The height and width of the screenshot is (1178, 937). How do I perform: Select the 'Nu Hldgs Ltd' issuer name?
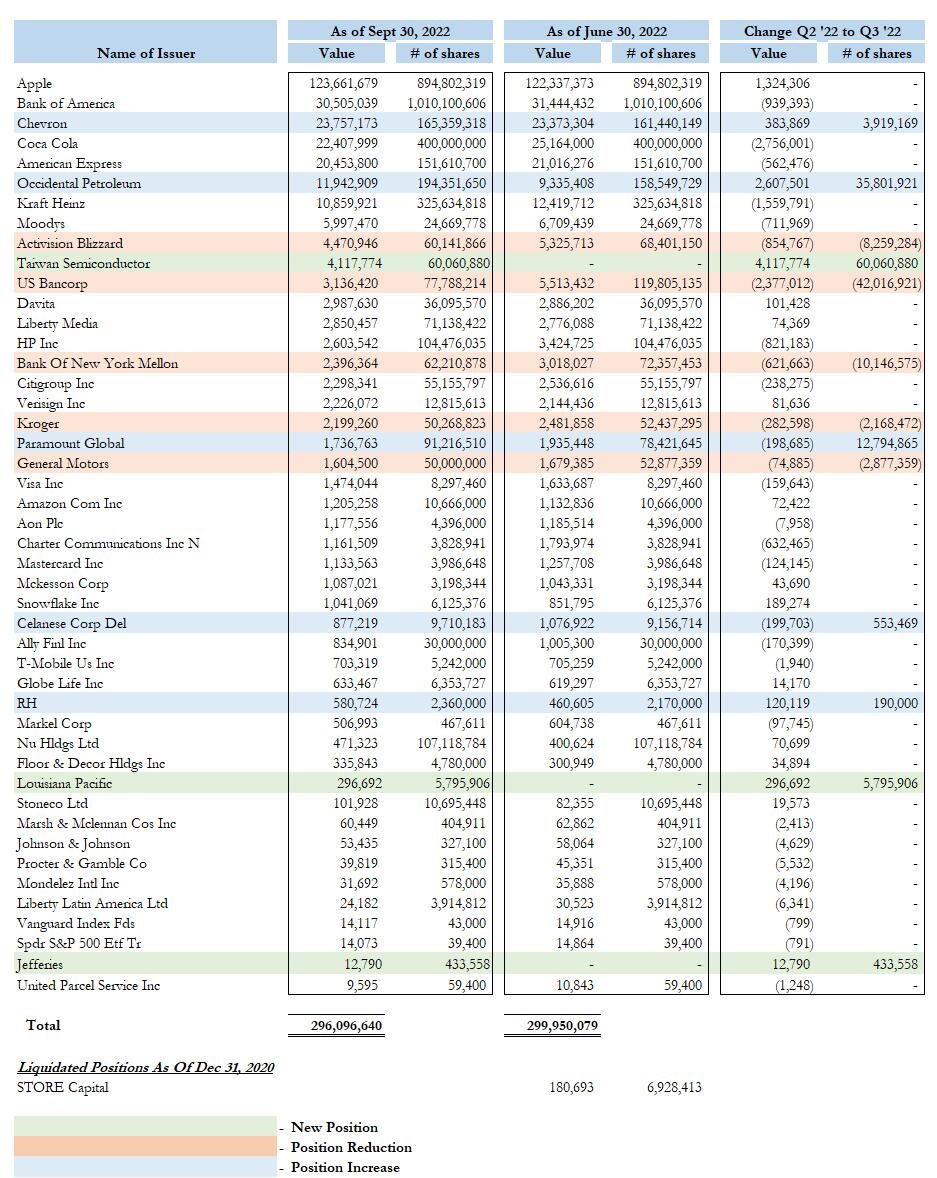pos(58,744)
